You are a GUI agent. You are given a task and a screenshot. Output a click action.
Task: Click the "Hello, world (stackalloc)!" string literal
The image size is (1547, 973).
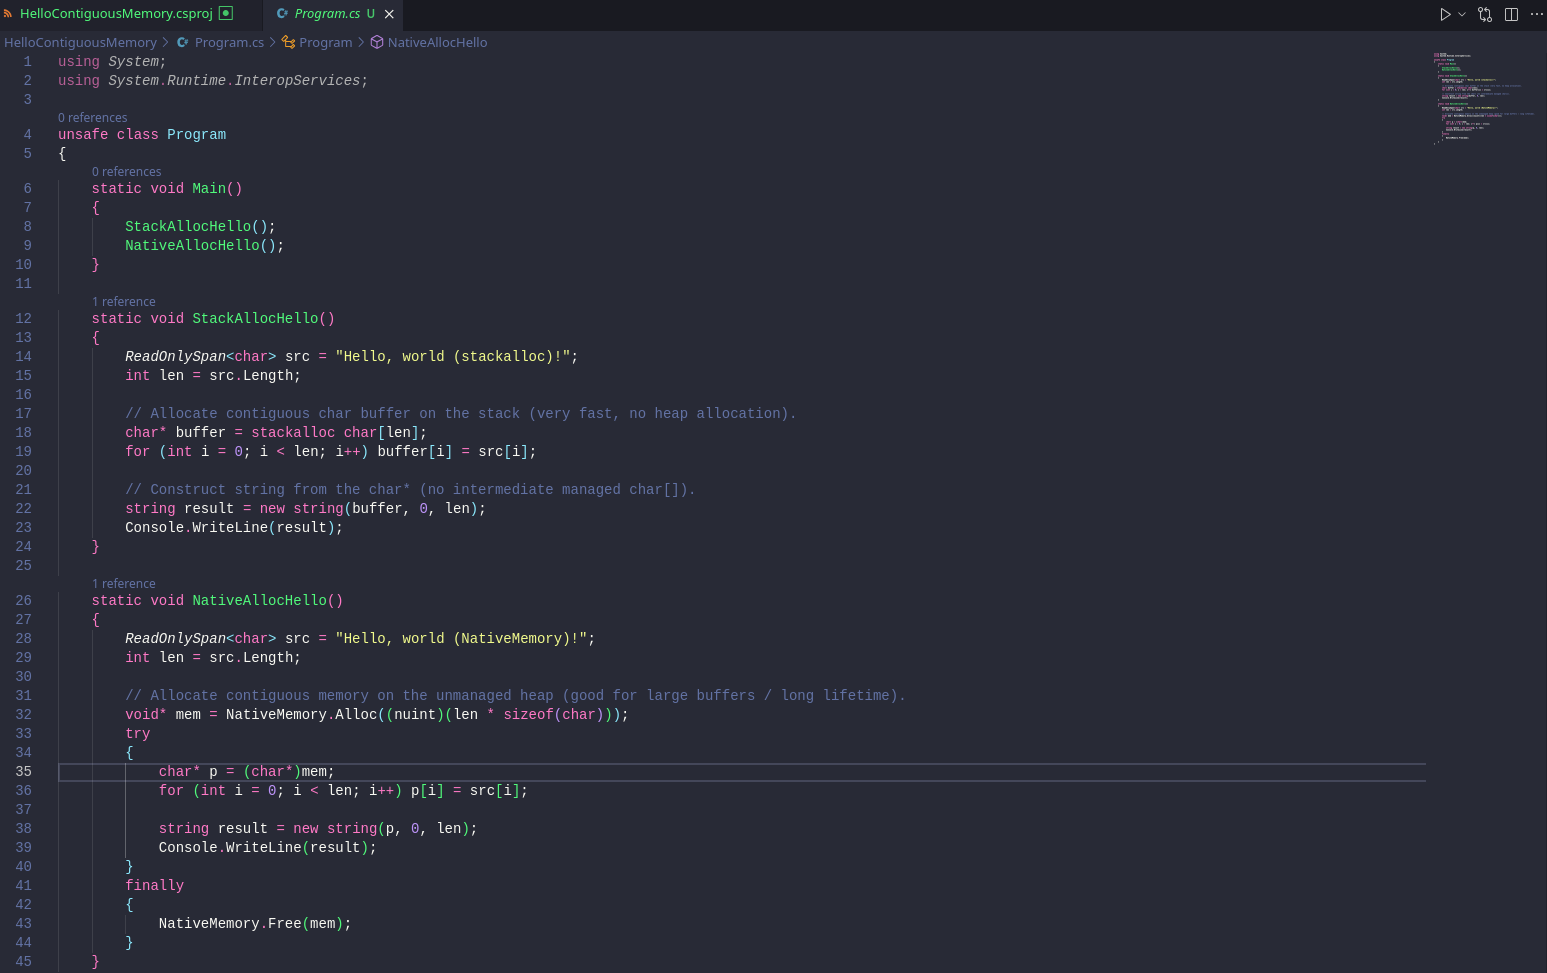[453, 357]
